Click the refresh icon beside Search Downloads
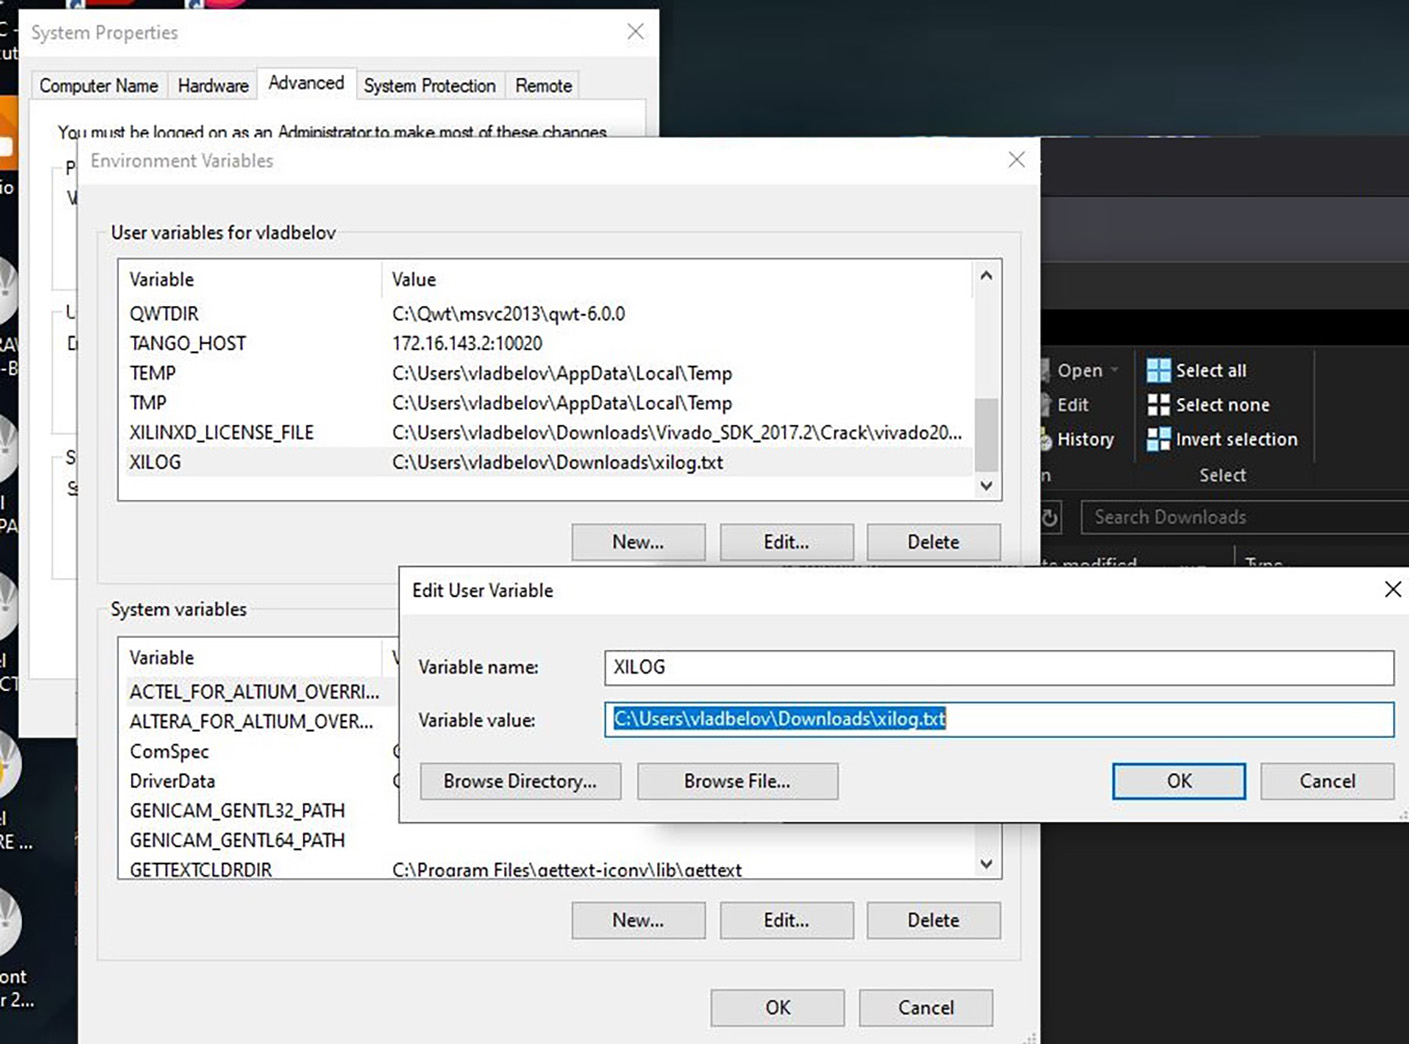Image resolution: width=1409 pixels, height=1044 pixels. point(1050,517)
